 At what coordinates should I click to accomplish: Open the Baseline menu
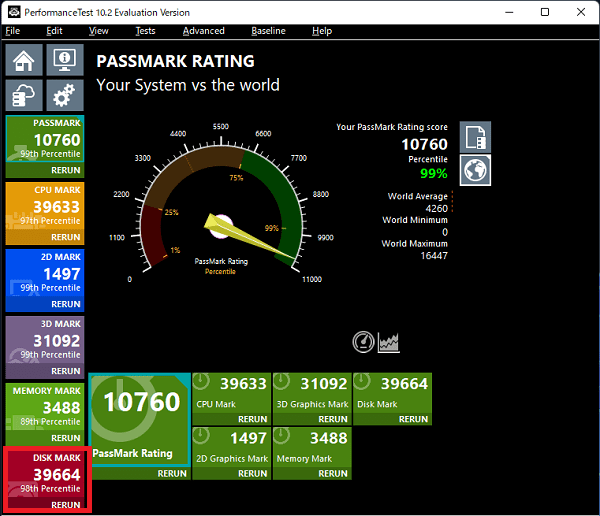pos(268,31)
